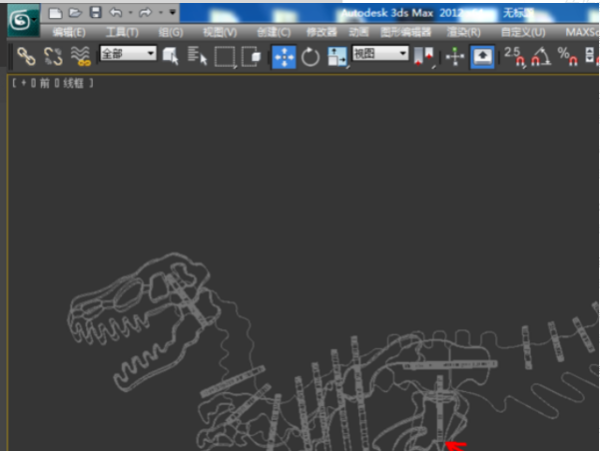Image resolution: width=600 pixels, height=451 pixels.
Task: Click the 前 viewport view label
Action: click(x=44, y=83)
